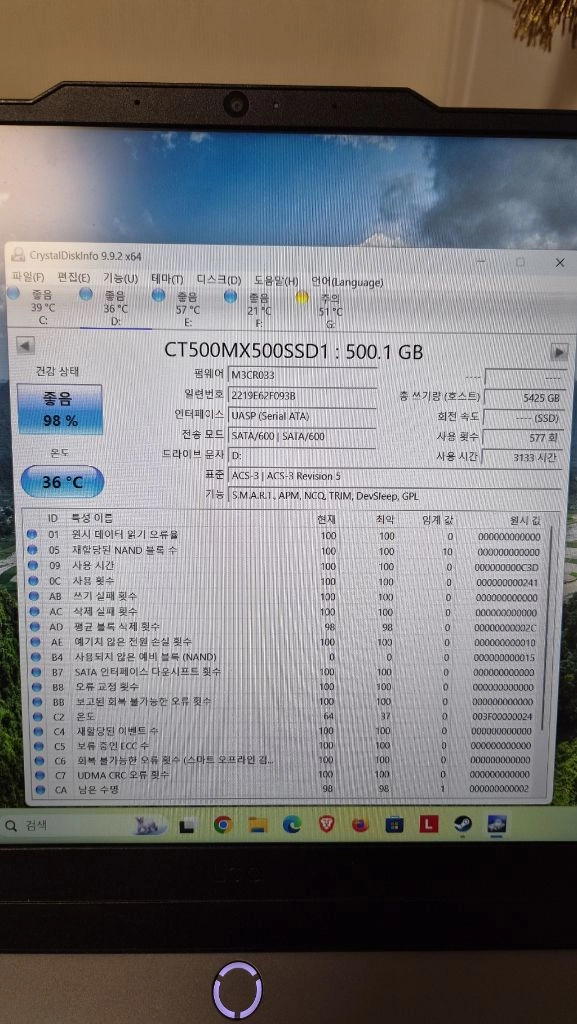Click the 36 °C temperature button
This screenshot has width=577, height=1024.
(62, 482)
